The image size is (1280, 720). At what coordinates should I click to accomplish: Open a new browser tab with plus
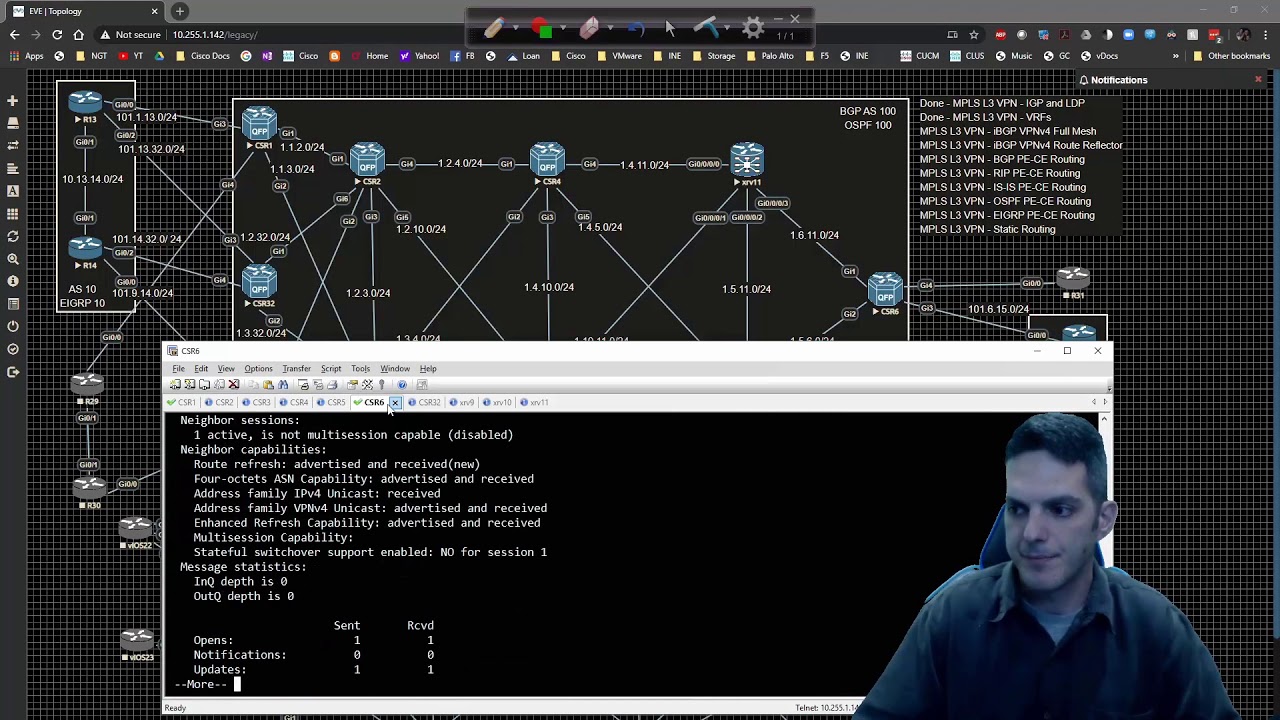point(180,11)
